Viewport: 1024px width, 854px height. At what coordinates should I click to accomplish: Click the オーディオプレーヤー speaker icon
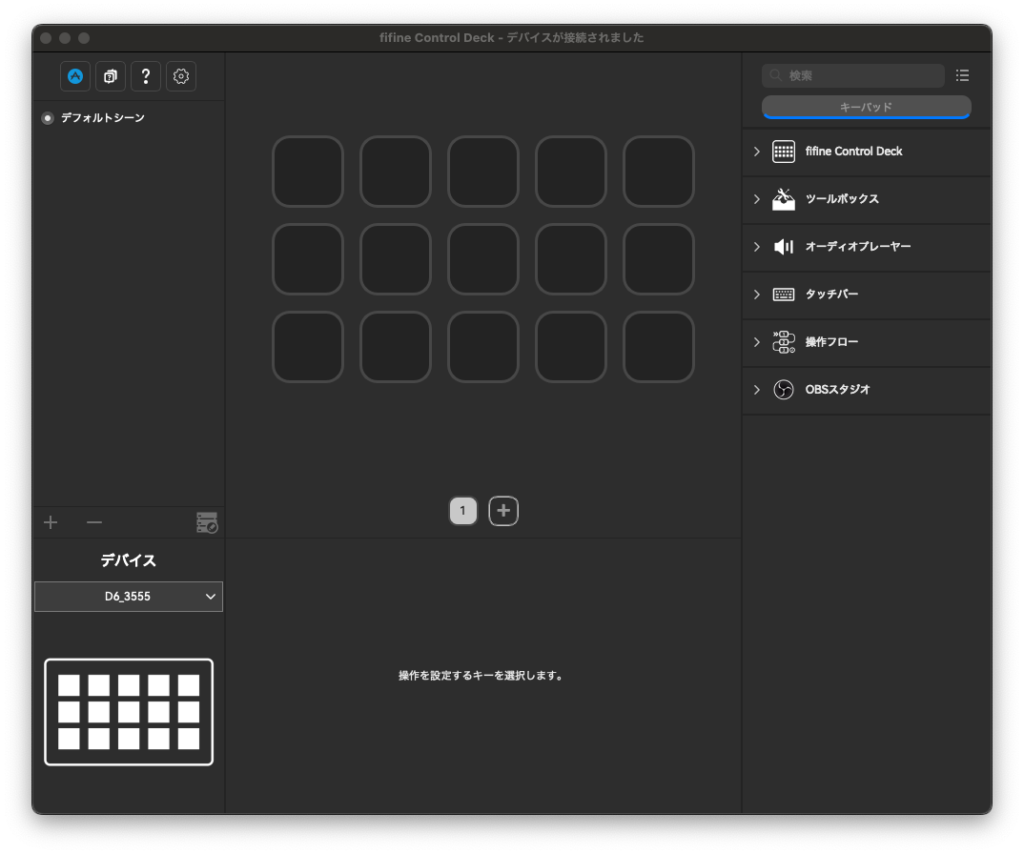[783, 247]
